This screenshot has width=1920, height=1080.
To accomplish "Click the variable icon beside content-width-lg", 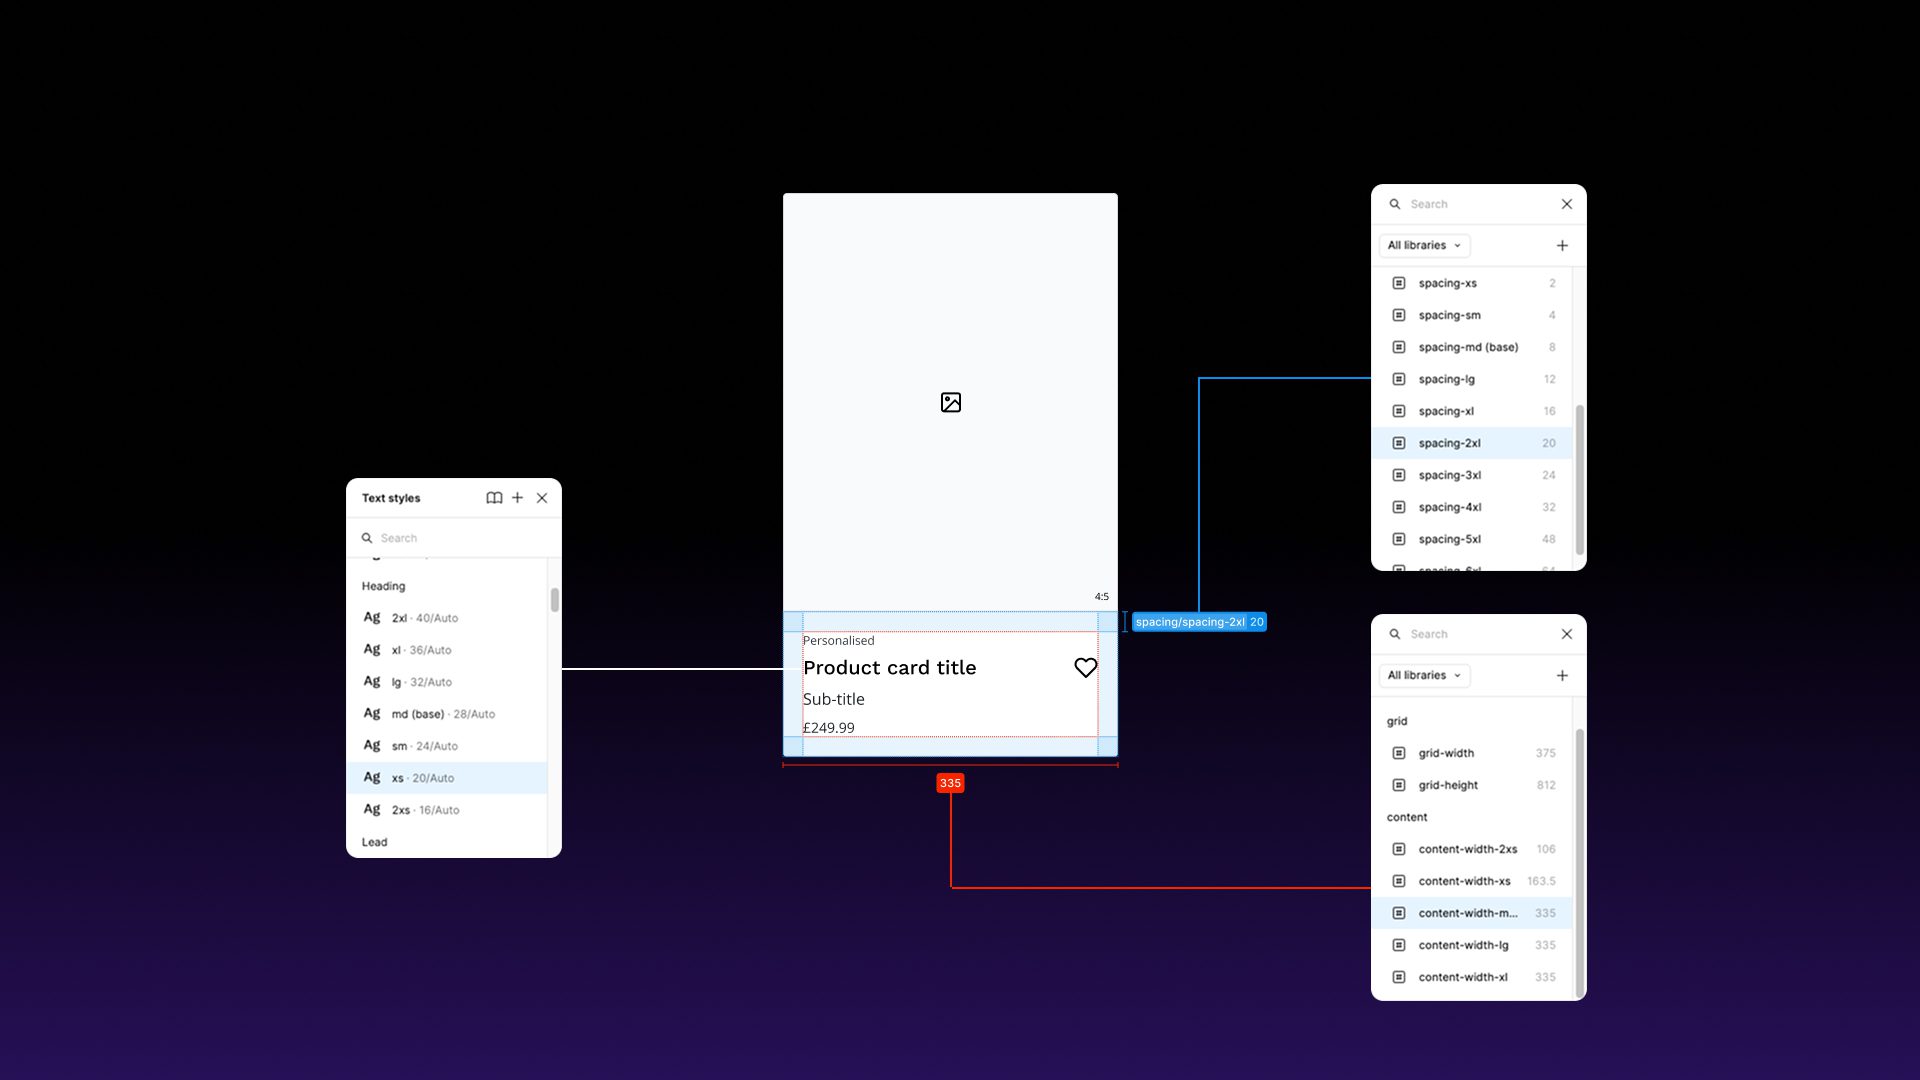I will tap(1399, 945).
